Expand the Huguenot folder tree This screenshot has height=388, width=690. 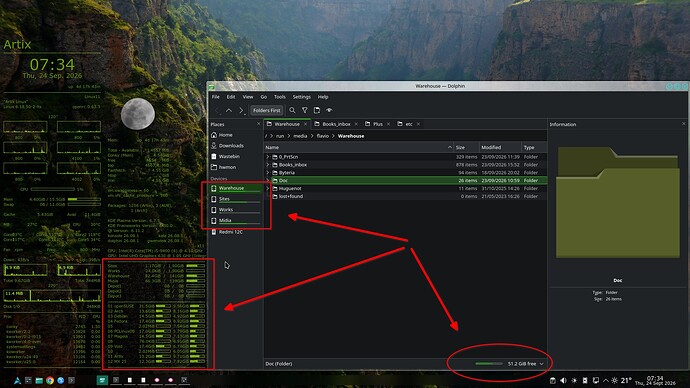tap(268, 188)
